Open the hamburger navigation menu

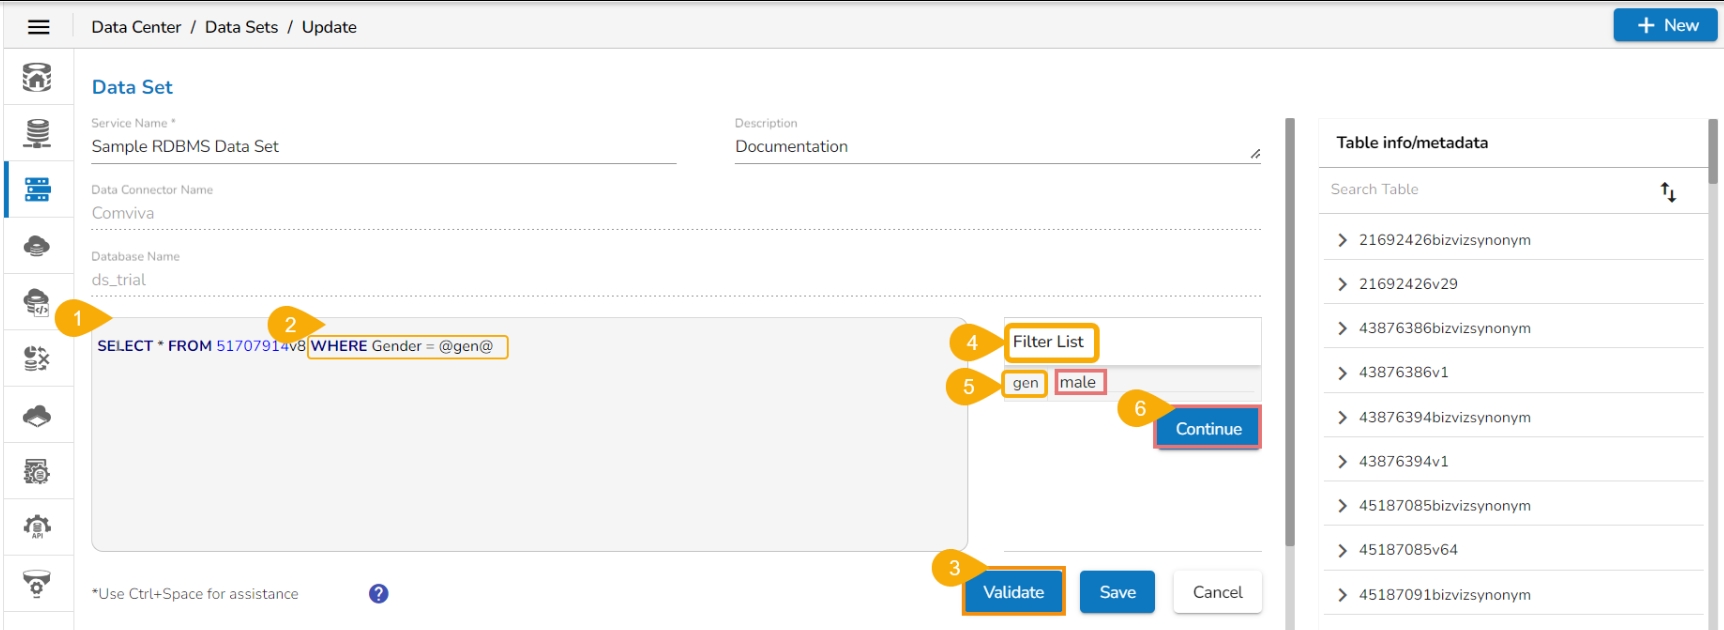coord(38,27)
